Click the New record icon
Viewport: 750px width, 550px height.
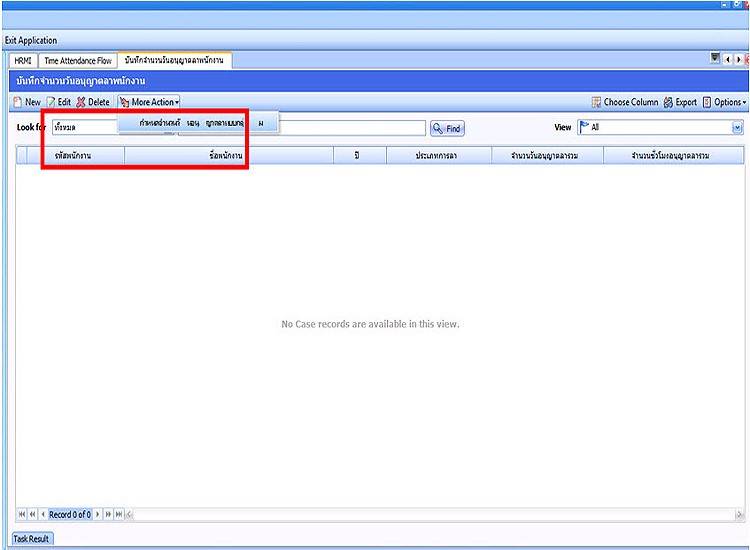pyautogui.click(x=17, y=102)
